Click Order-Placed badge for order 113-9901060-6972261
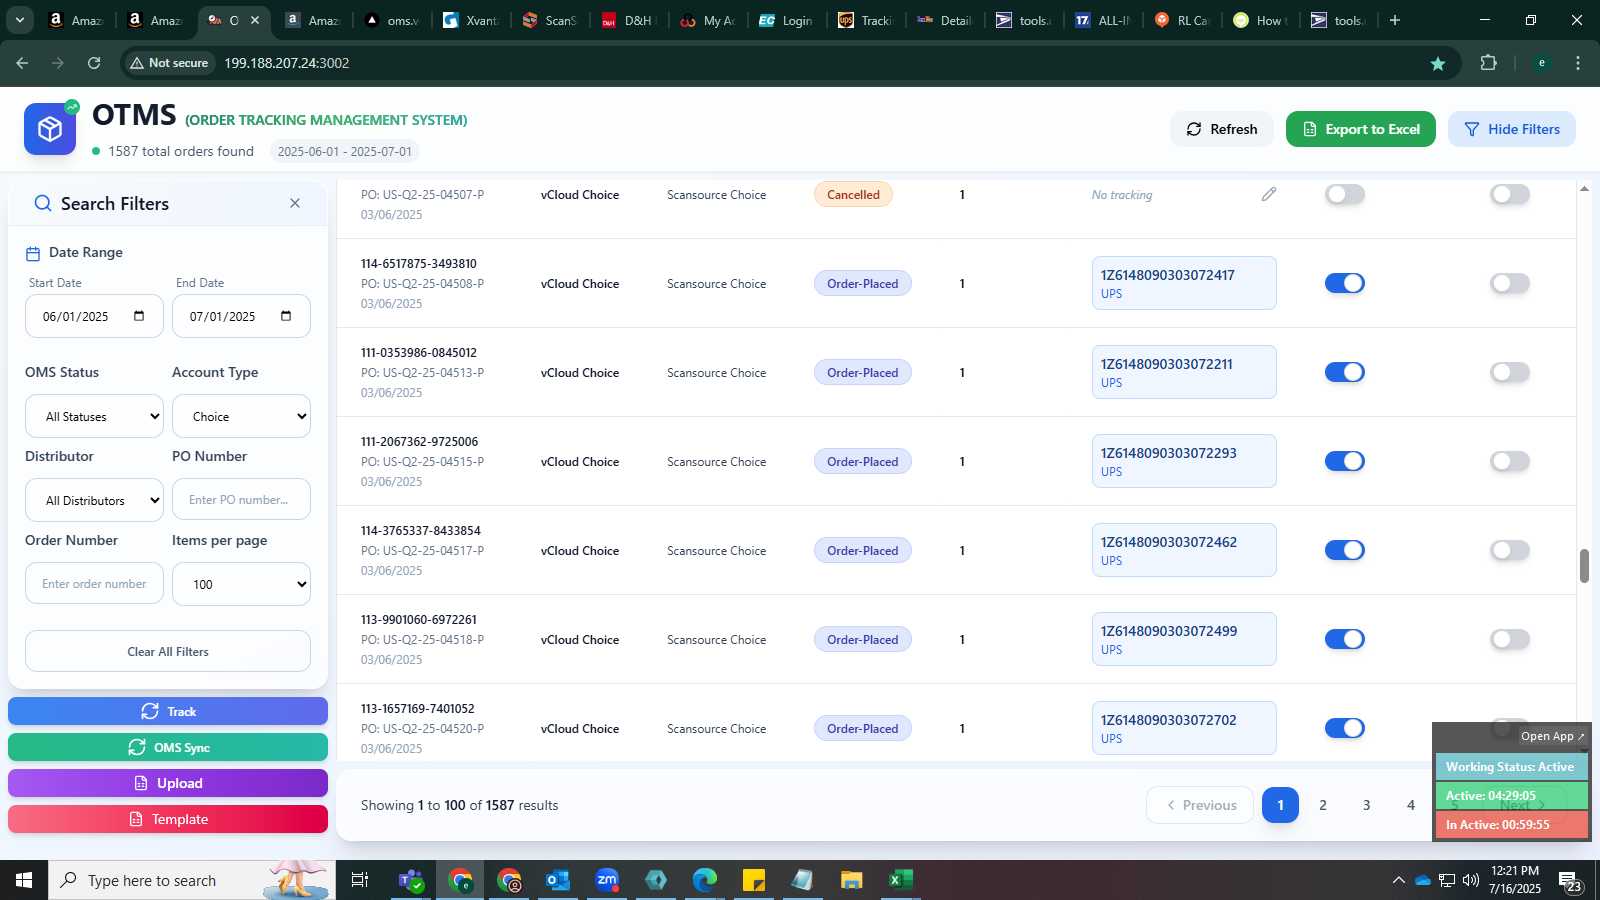The width and height of the screenshot is (1600, 900). (862, 639)
